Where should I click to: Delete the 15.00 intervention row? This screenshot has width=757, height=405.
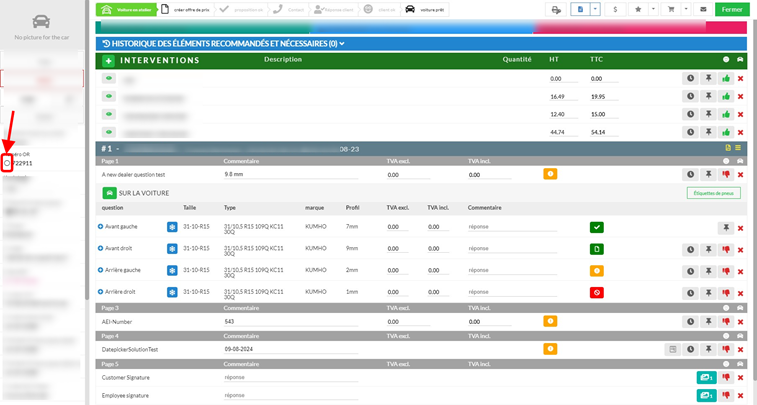740,114
